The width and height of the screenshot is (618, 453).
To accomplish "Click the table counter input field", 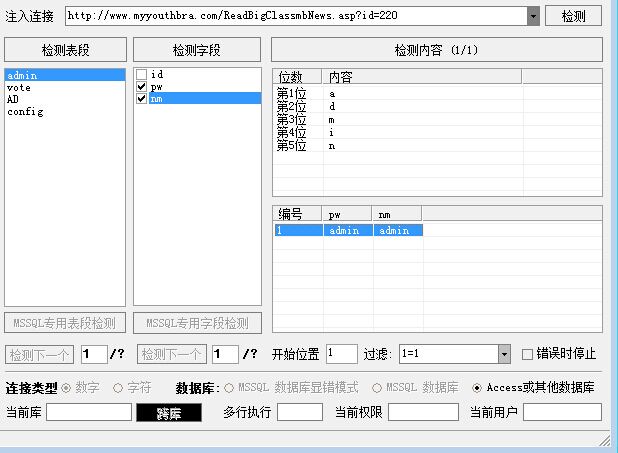I will click(94, 354).
